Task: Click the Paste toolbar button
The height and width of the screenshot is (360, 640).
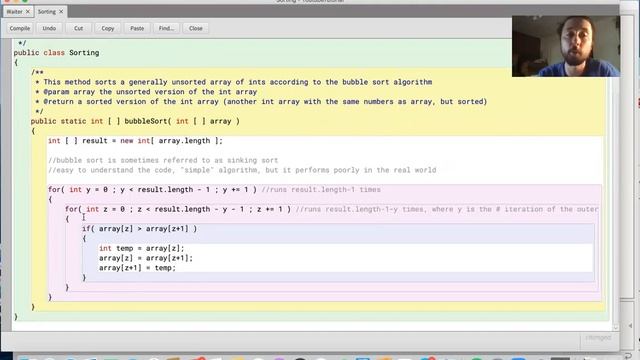Action: point(137,28)
